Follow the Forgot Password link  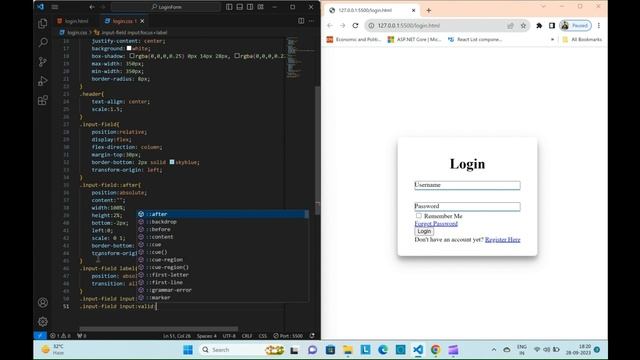coord(436,224)
